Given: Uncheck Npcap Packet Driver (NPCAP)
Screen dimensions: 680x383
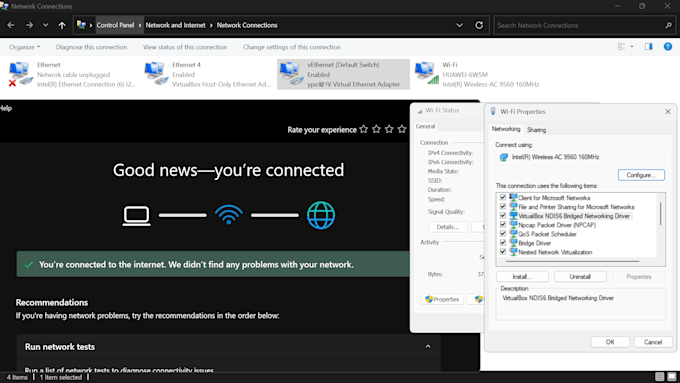Looking at the screenshot, I should tap(503, 225).
